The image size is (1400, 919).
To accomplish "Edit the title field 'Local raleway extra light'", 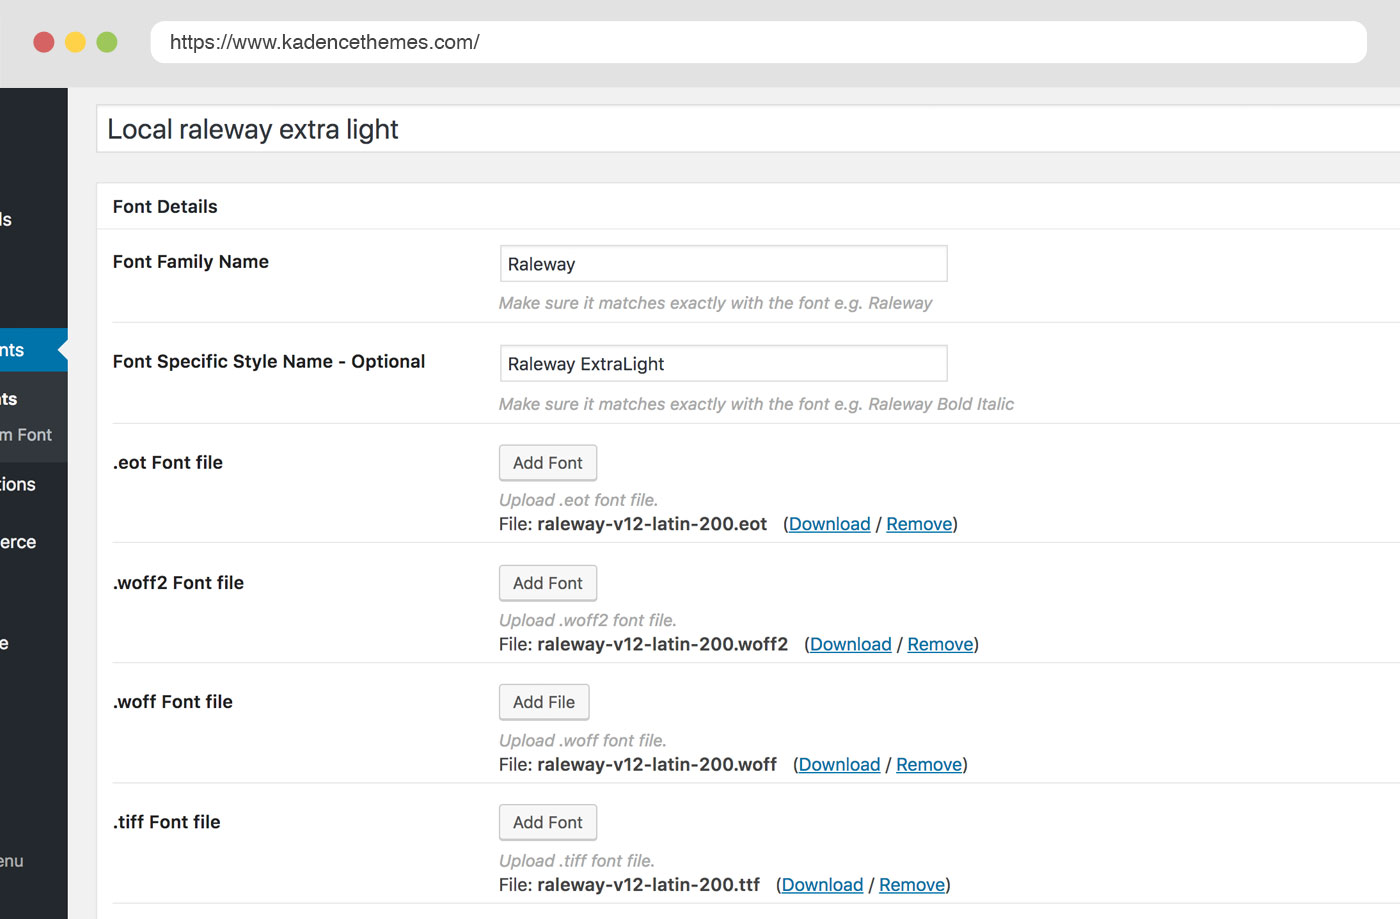I will point(748,129).
